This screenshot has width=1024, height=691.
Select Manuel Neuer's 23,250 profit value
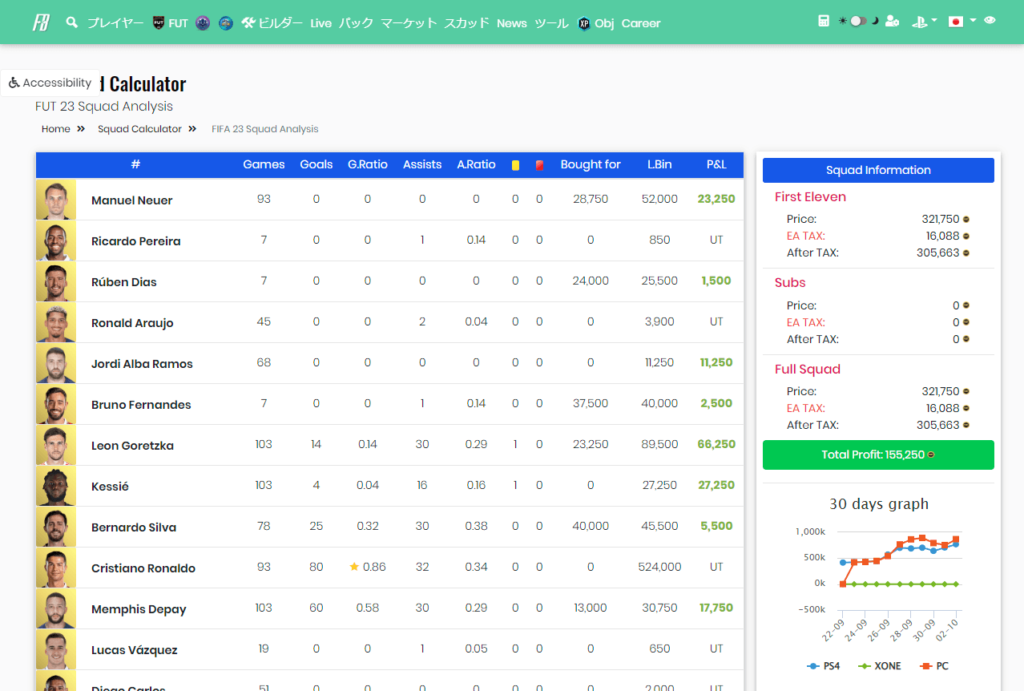pos(716,199)
